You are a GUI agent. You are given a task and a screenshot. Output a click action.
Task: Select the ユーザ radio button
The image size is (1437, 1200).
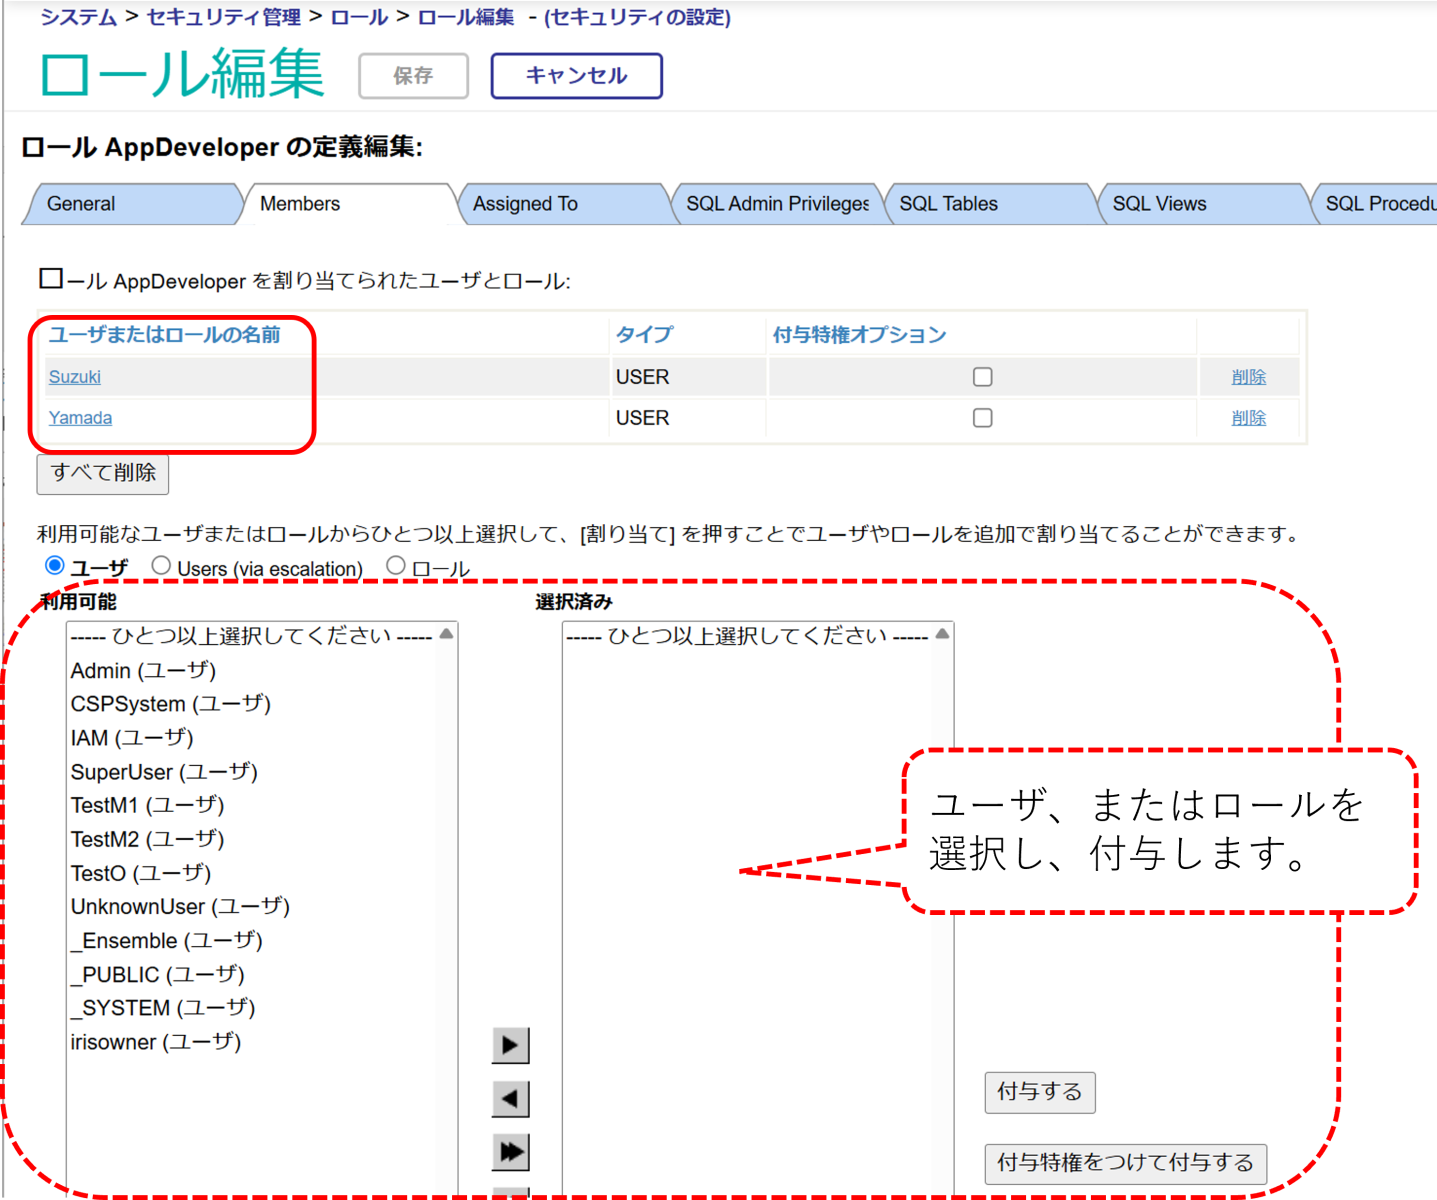[55, 566]
